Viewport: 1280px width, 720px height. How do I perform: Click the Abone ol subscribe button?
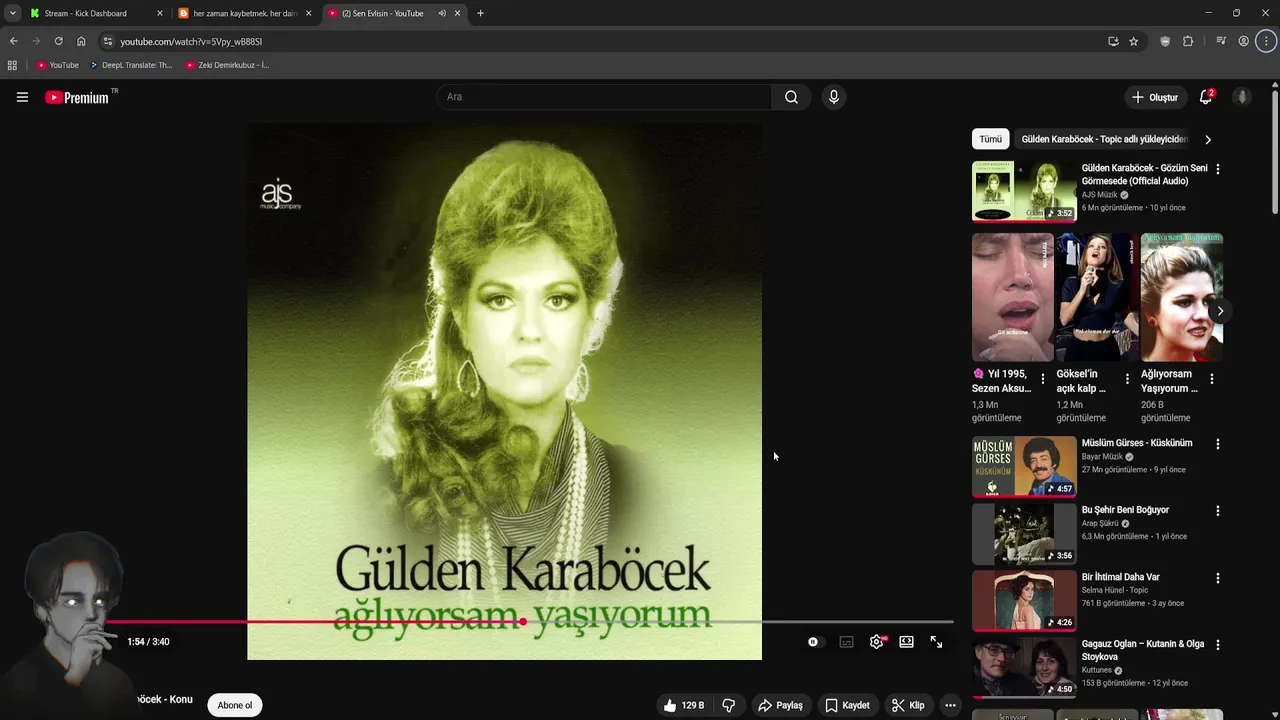[235, 705]
